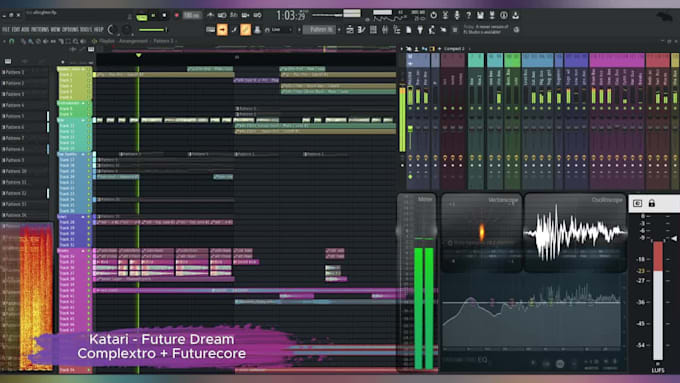Click the red Record button

[x=177, y=16]
